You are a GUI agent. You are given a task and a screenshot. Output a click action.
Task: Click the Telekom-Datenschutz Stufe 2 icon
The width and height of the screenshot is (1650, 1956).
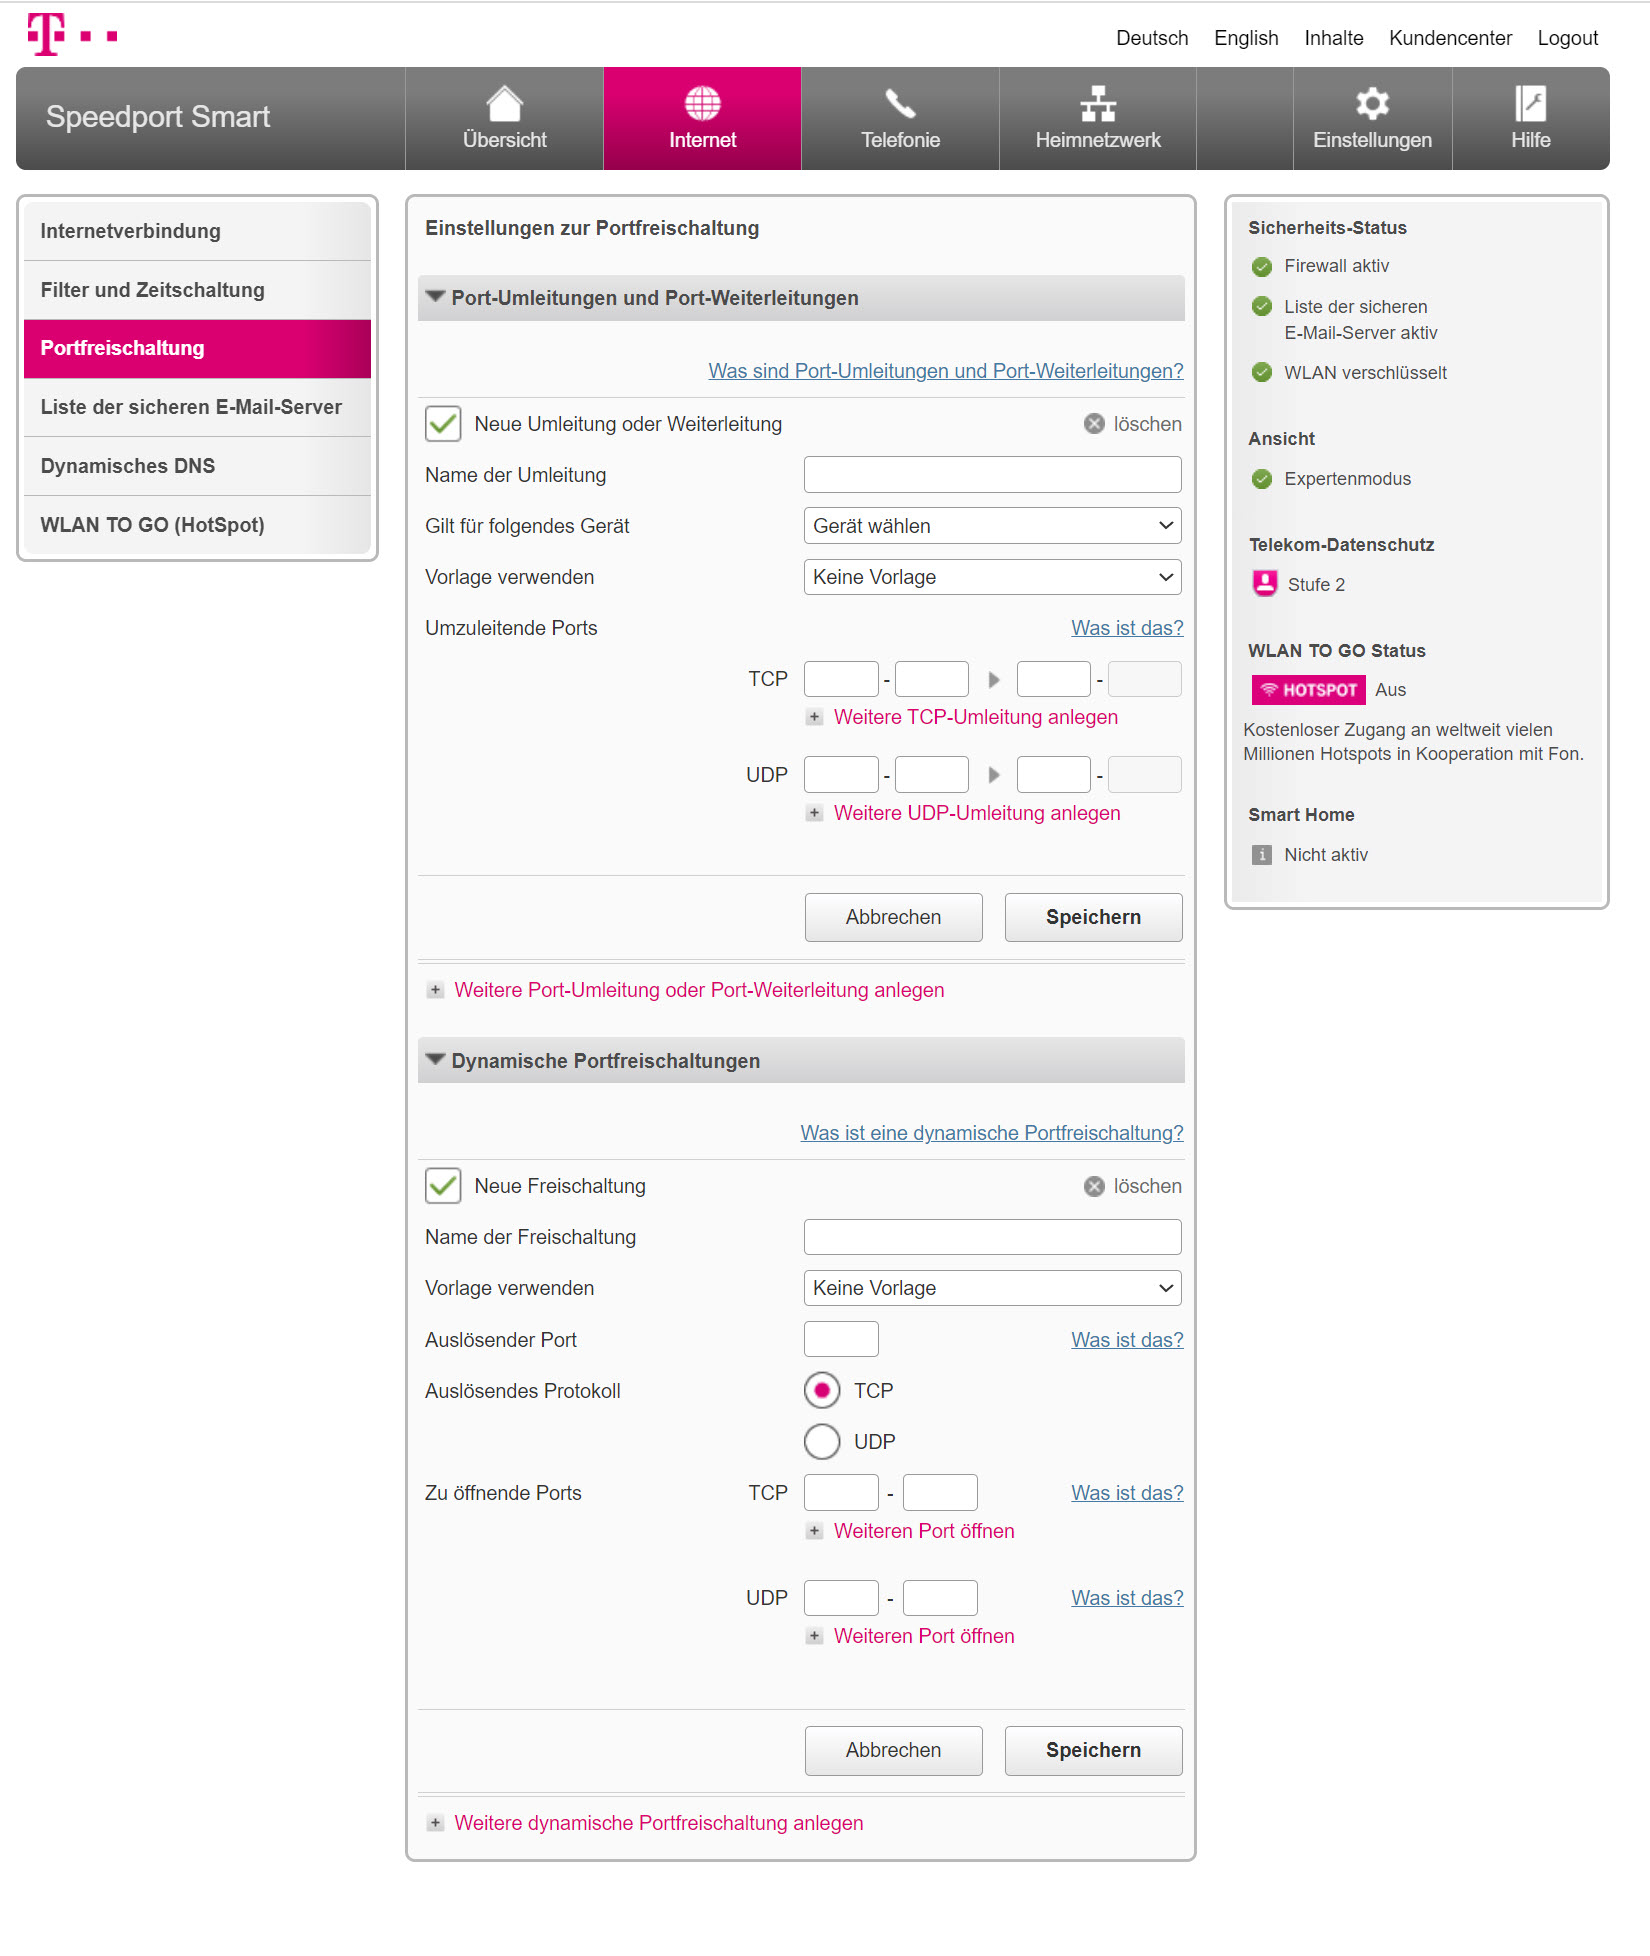[1265, 583]
